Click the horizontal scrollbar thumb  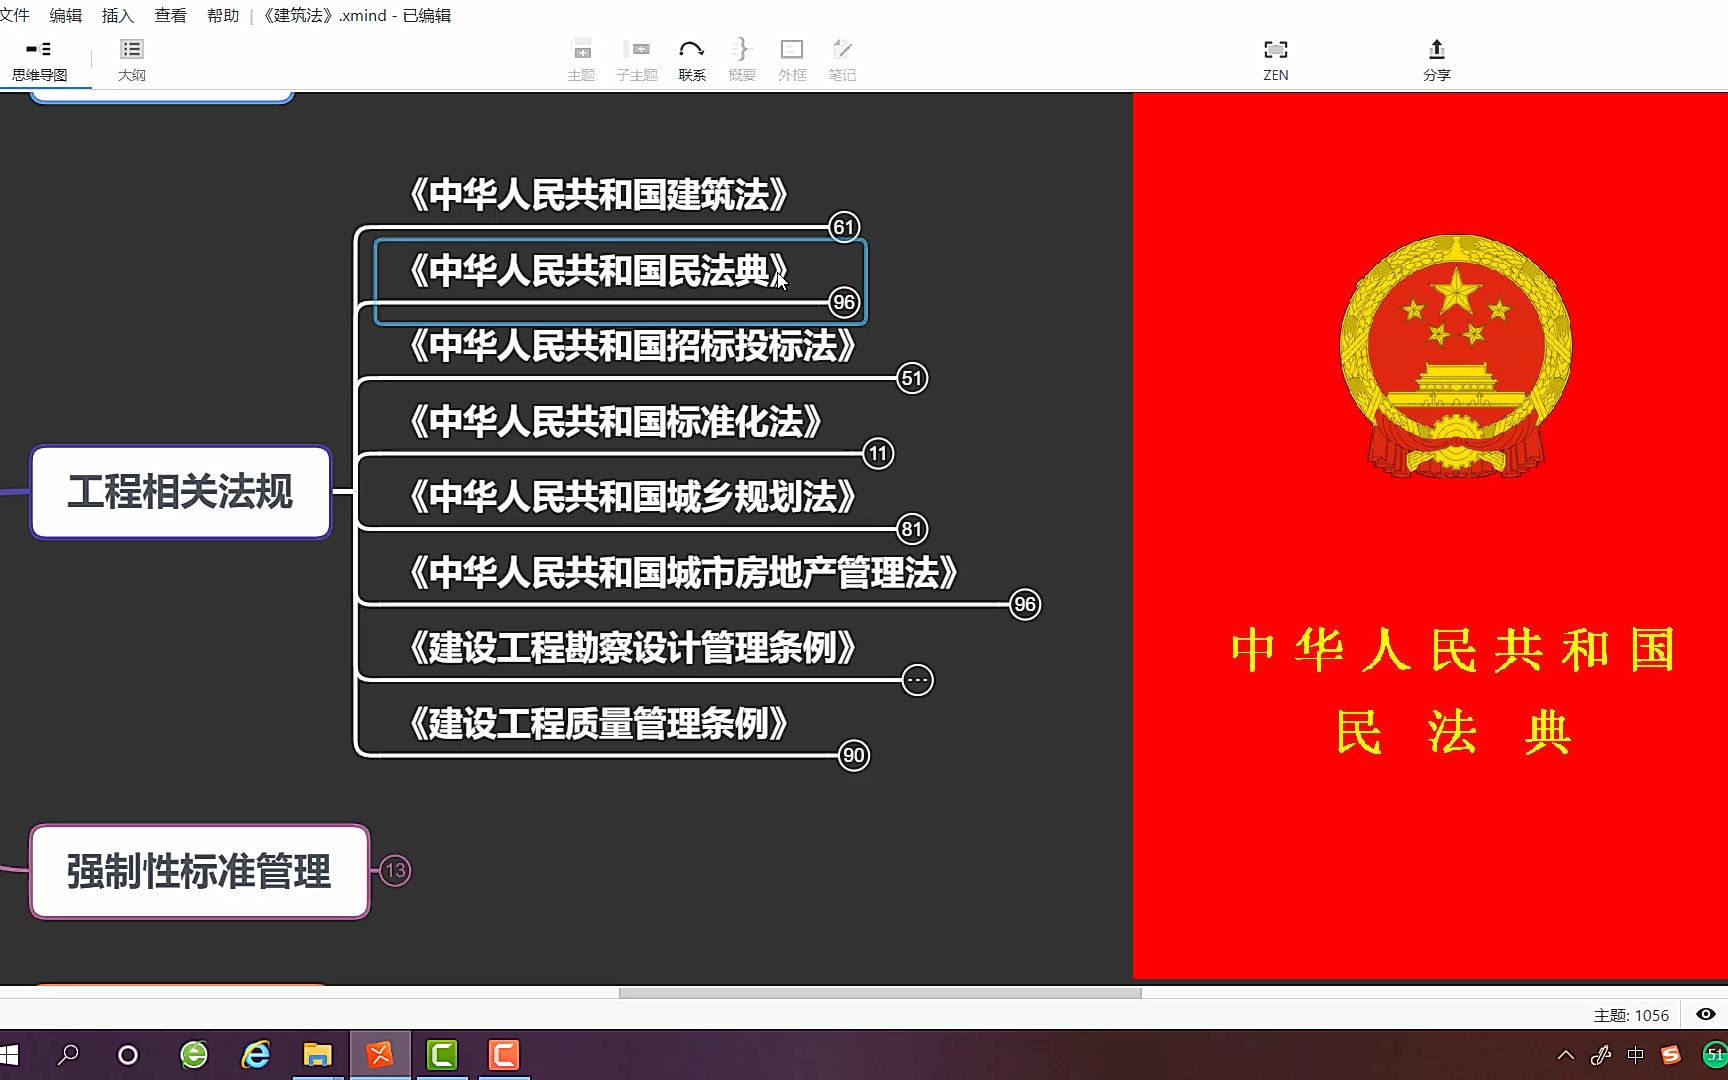pos(880,993)
